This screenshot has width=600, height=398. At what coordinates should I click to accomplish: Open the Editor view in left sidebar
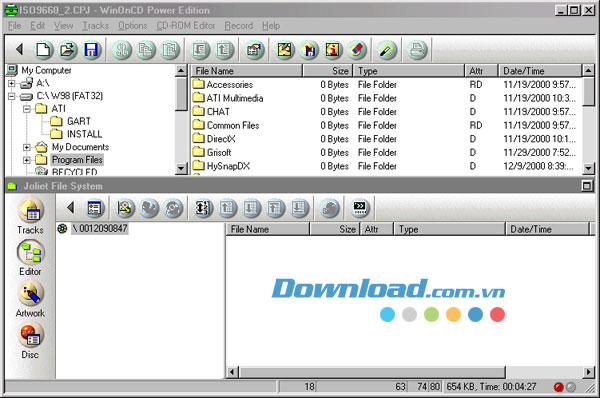pyautogui.click(x=30, y=258)
